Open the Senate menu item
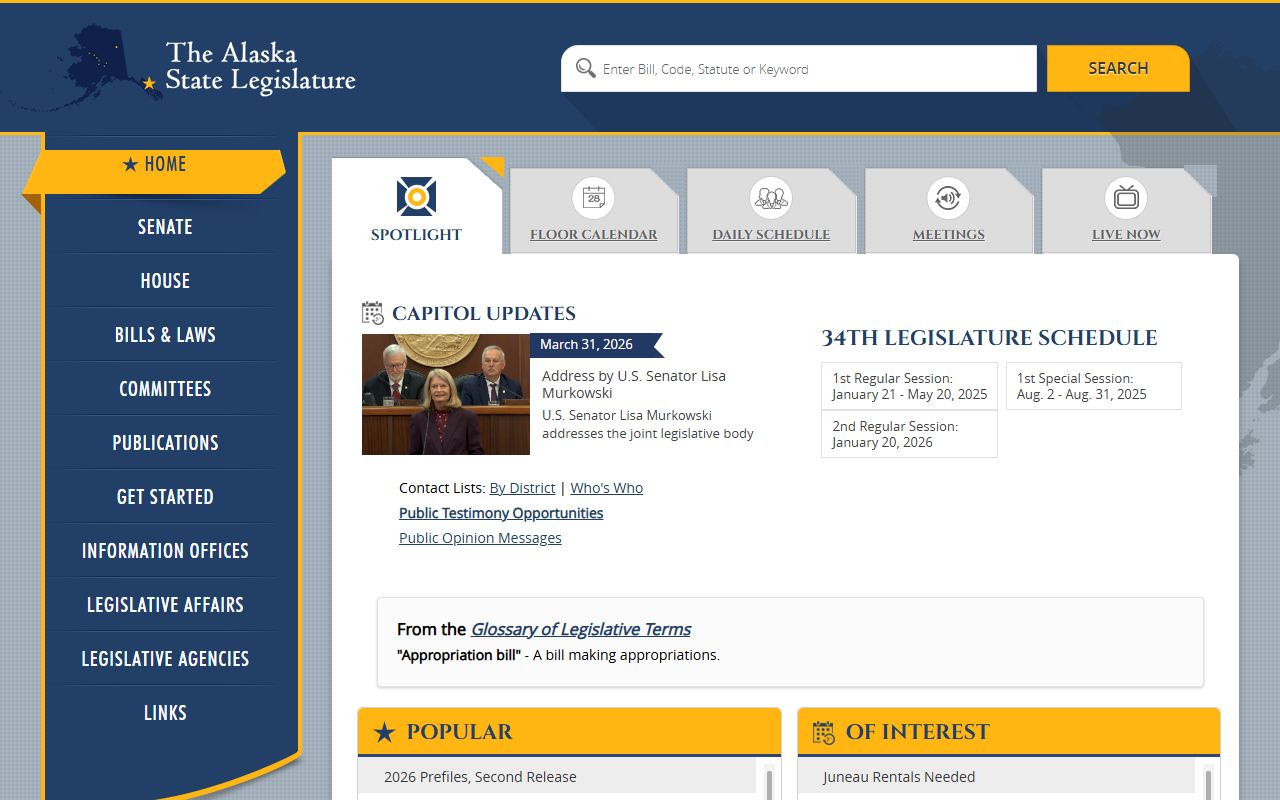Viewport: 1280px width, 800px height. click(165, 227)
